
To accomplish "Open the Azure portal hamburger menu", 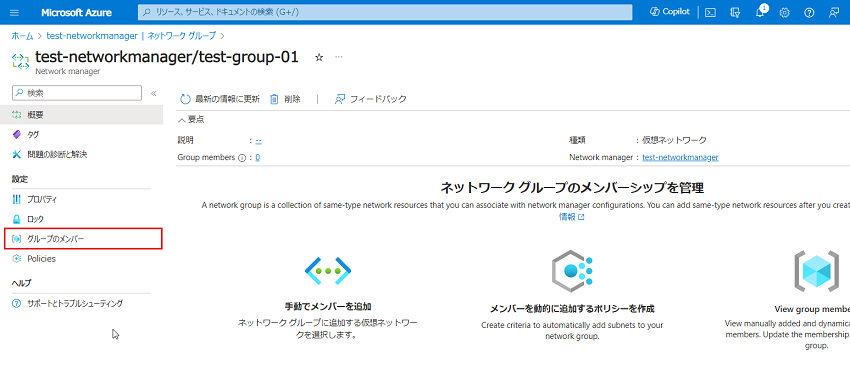I will [15, 12].
